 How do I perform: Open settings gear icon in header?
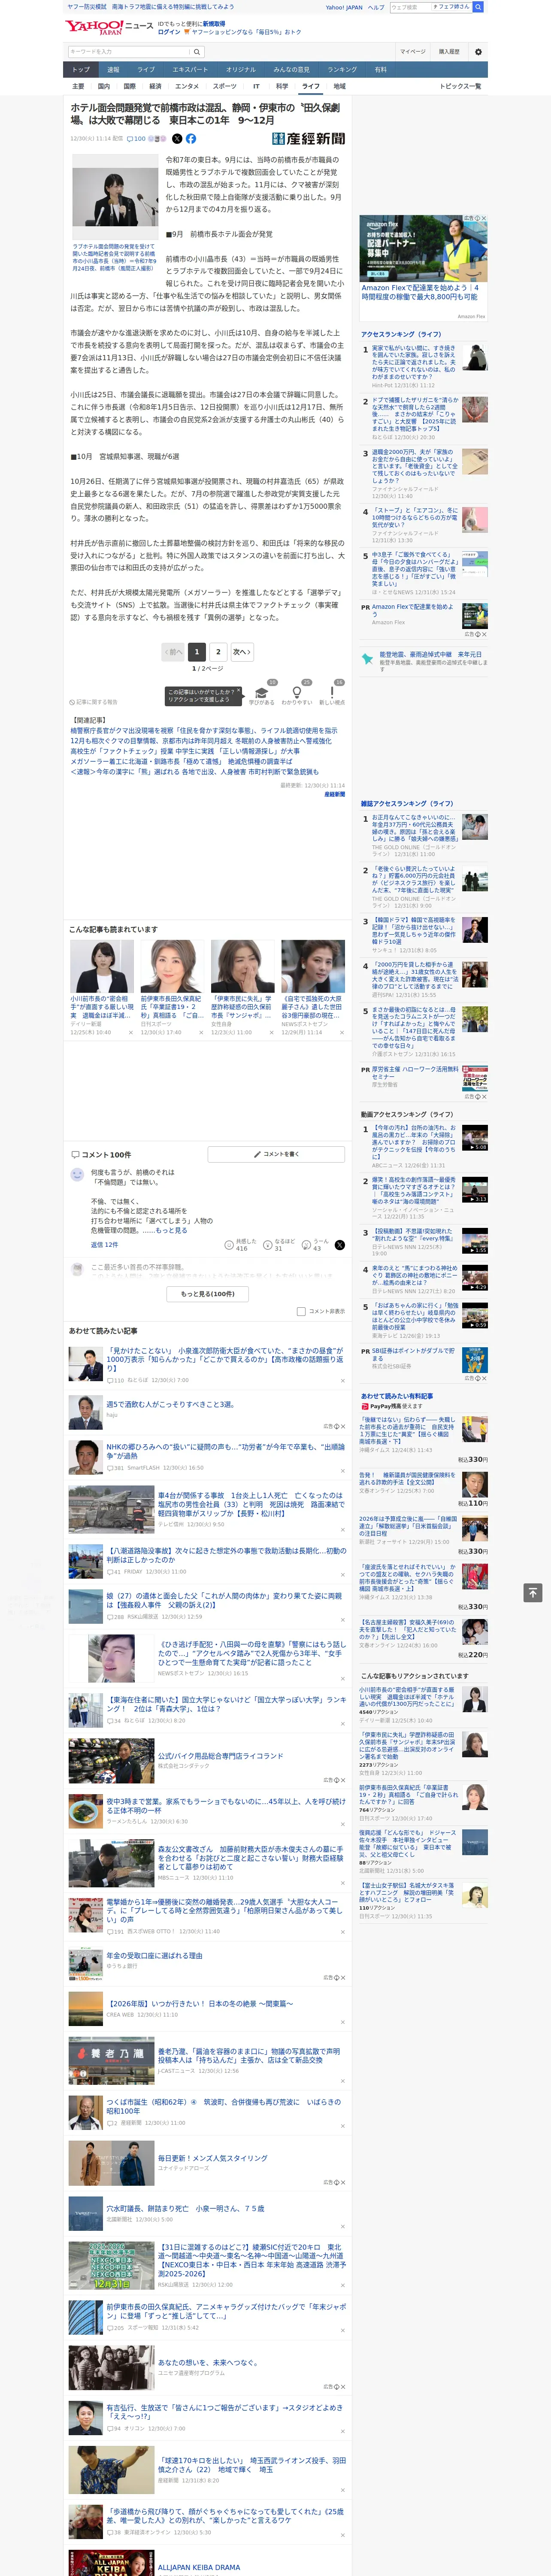click(478, 52)
